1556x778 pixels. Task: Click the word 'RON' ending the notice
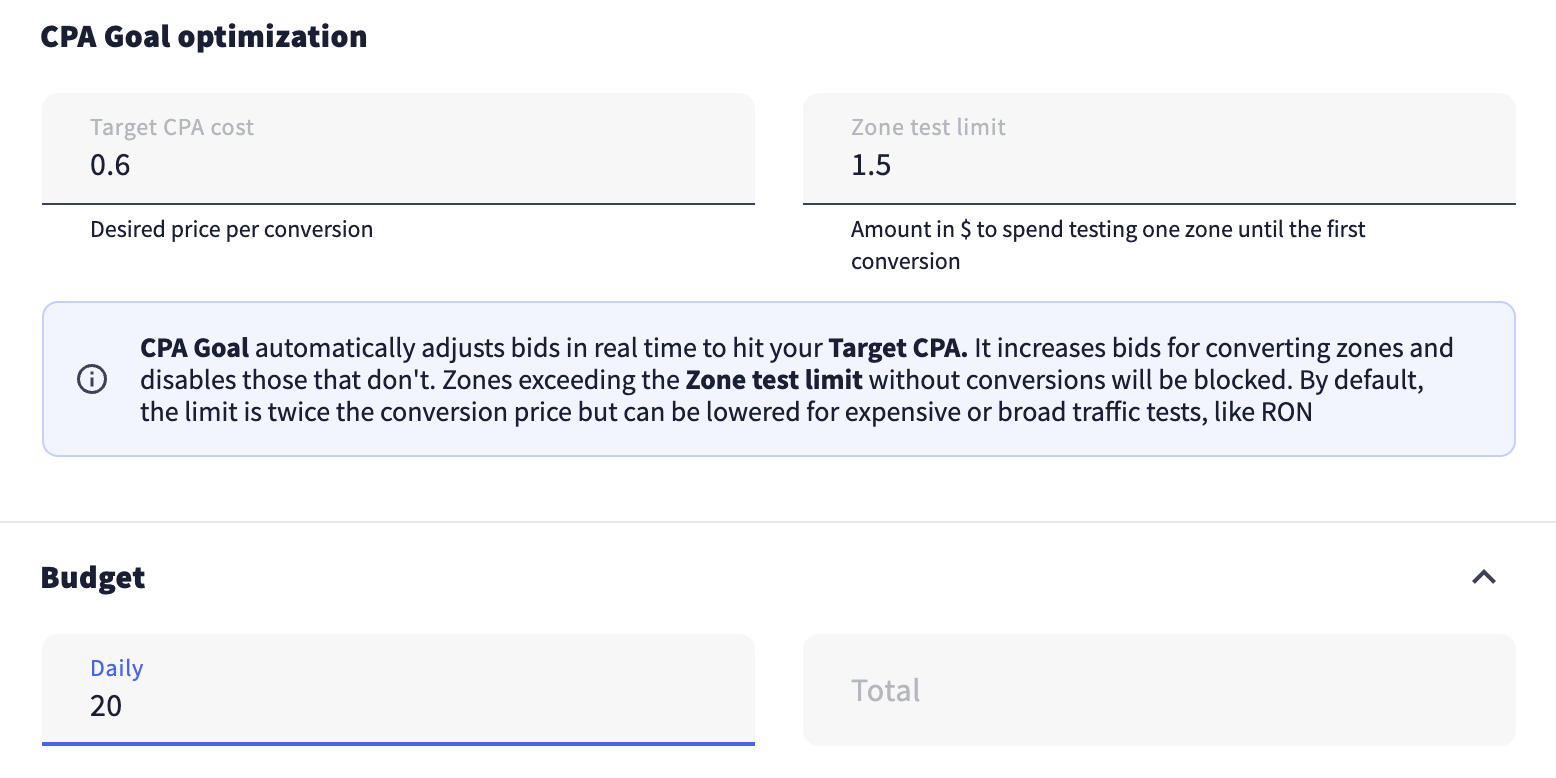coord(1285,411)
